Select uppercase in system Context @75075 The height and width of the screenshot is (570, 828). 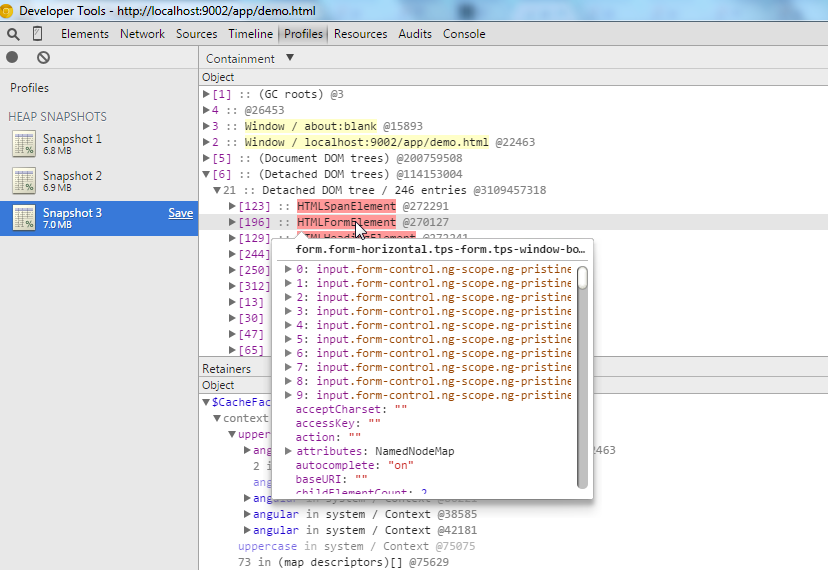356,546
